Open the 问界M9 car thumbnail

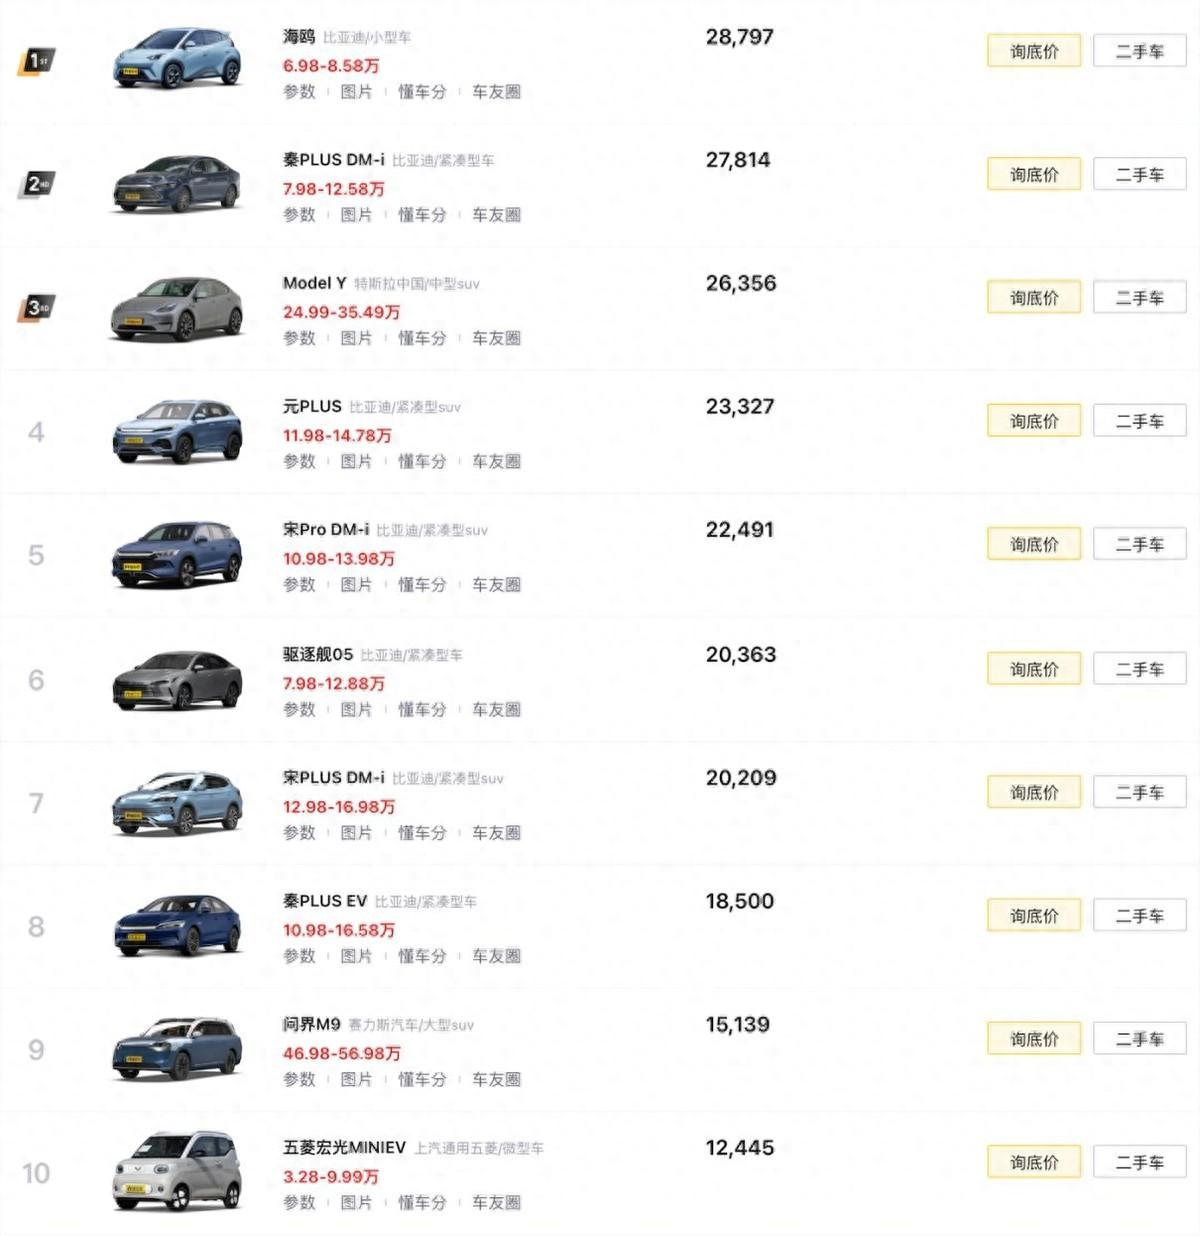pyautogui.click(x=177, y=1048)
